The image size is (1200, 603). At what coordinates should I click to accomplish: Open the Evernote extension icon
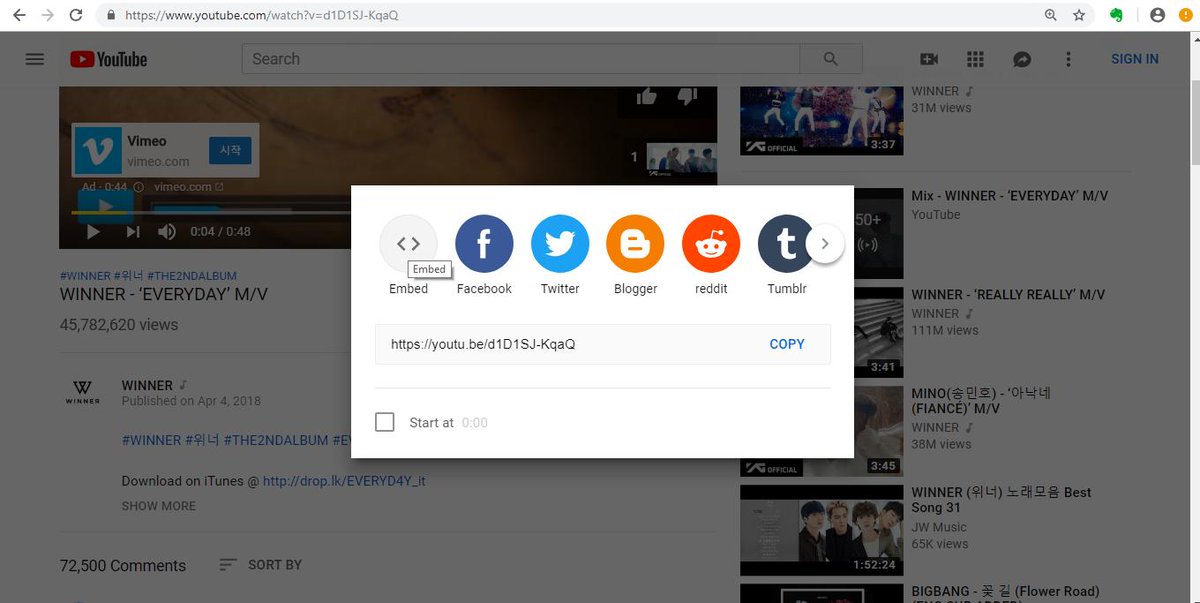(1116, 15)
